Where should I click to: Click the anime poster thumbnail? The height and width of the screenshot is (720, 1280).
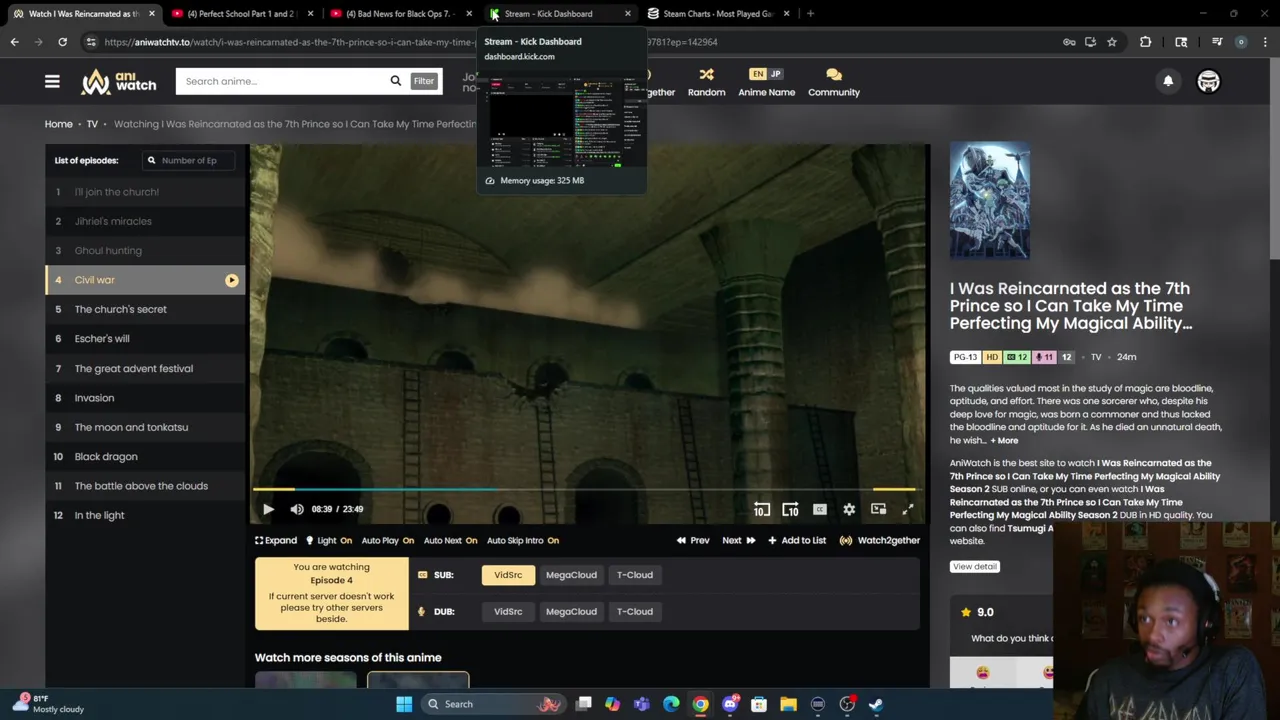(989, 201)
